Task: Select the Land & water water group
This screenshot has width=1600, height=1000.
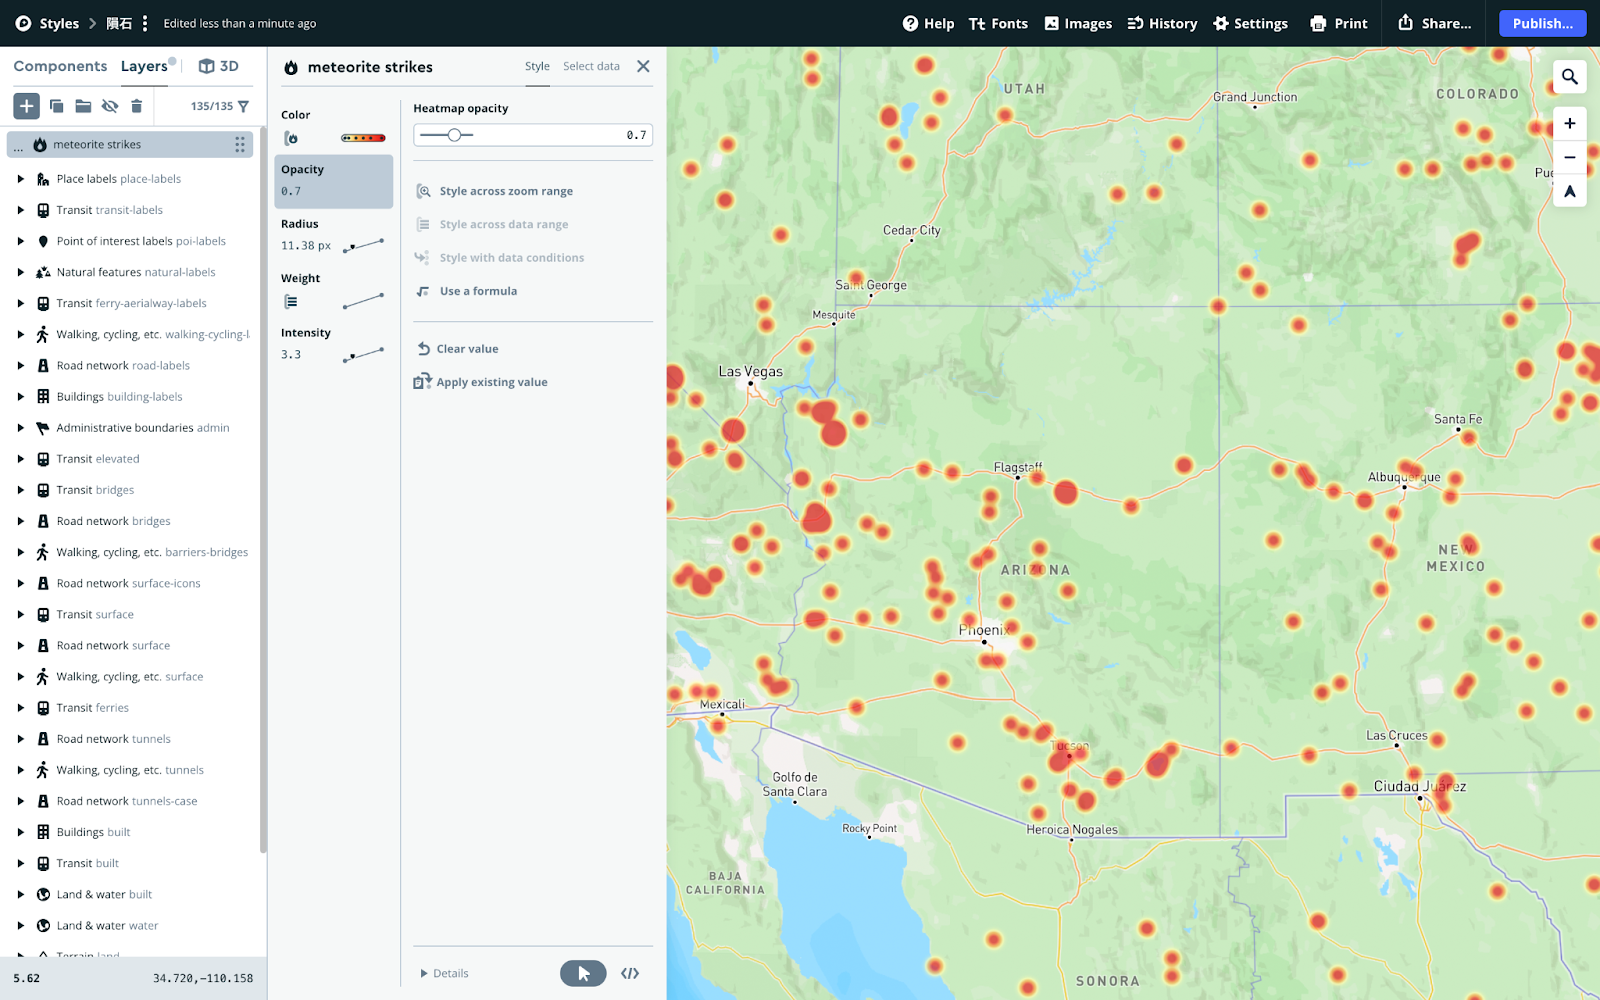Action: [x=130, y=926]
